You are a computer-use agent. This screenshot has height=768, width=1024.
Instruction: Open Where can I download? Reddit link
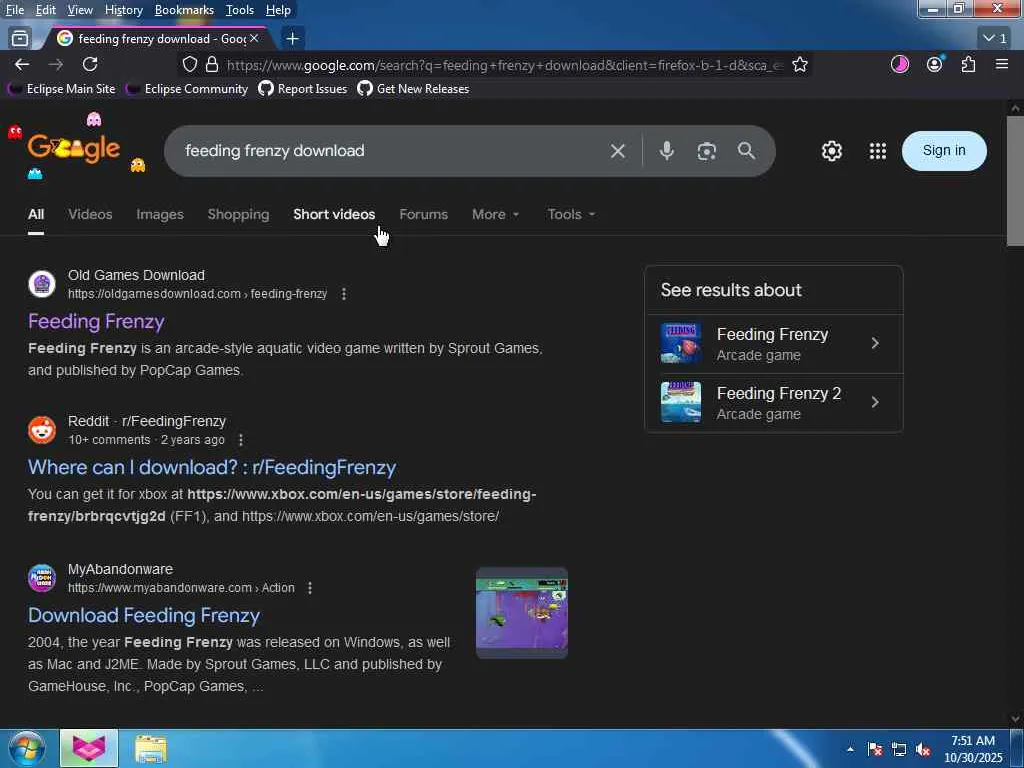point(212,468)
